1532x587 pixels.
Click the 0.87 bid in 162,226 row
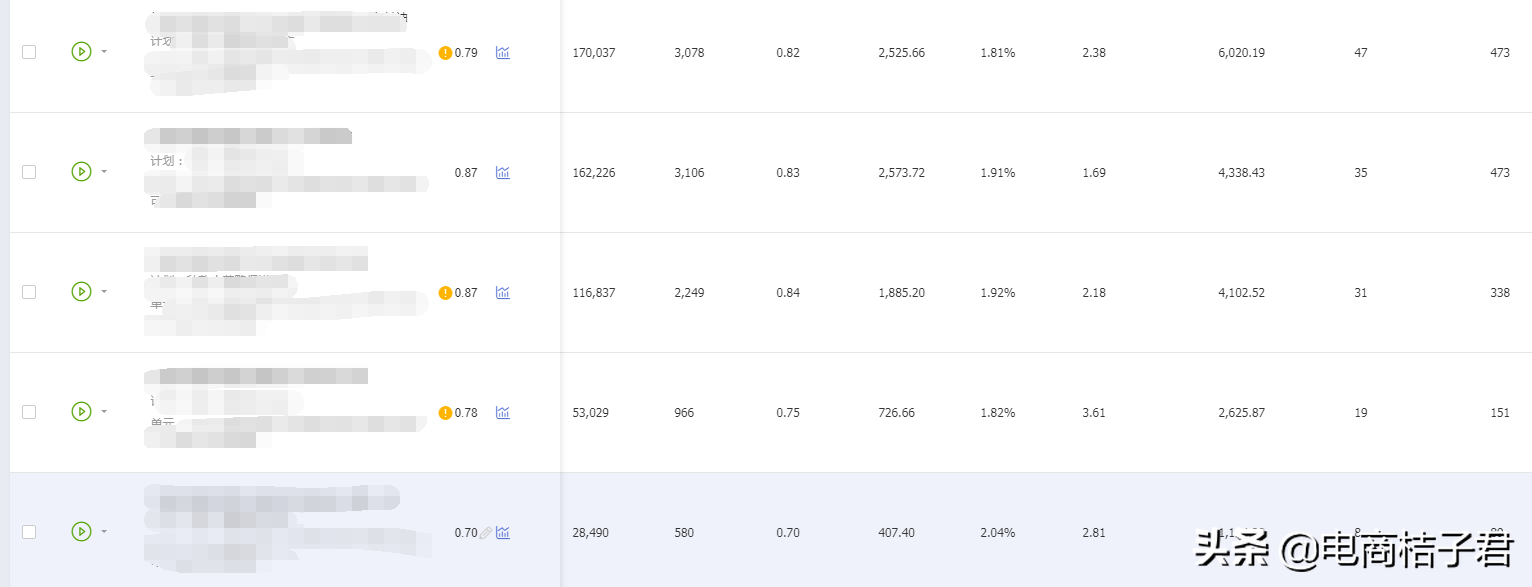point(466,173)
